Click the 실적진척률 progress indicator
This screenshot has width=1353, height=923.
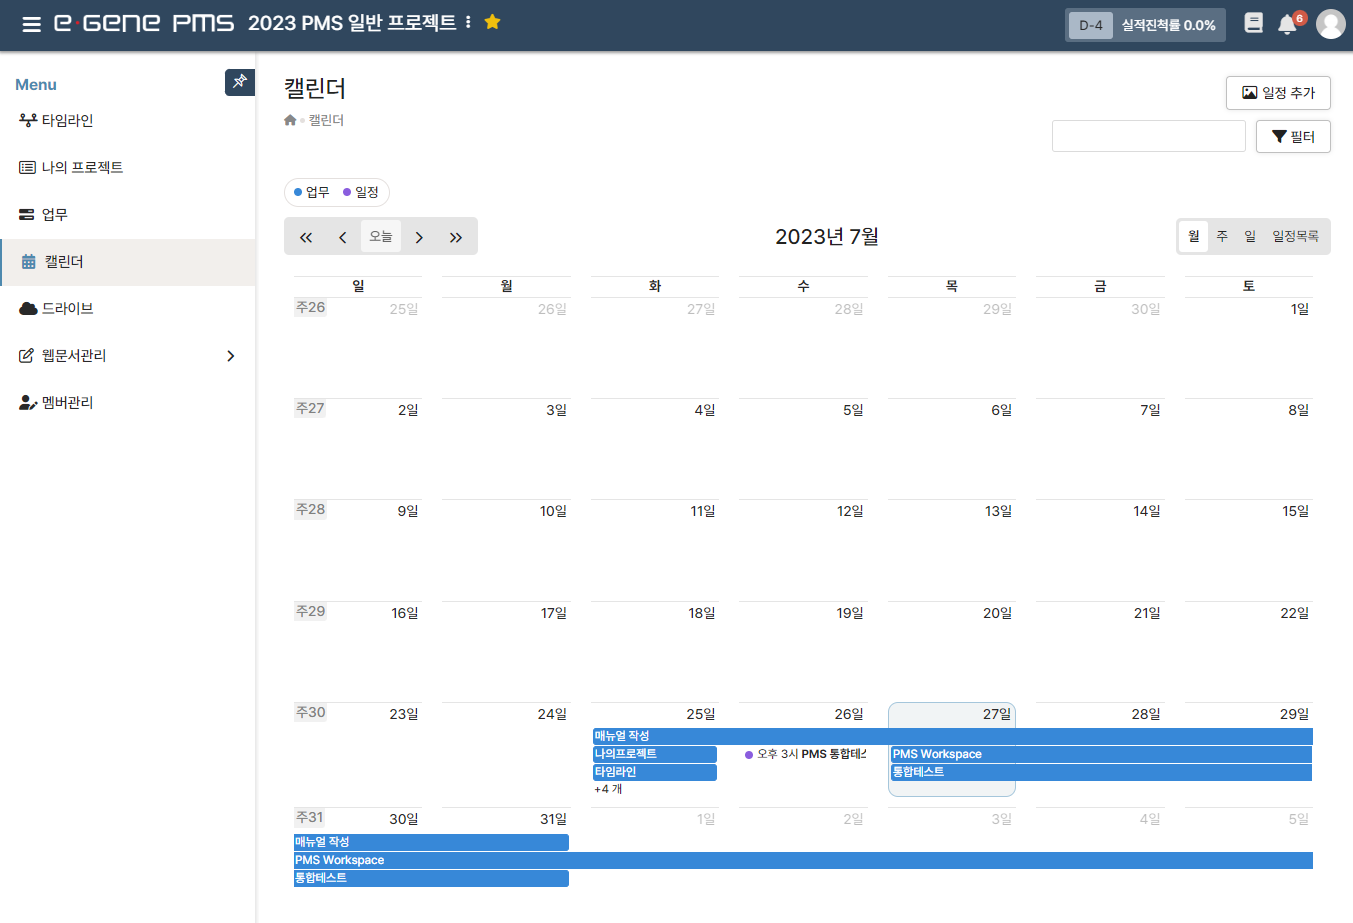click(1167, 25)
